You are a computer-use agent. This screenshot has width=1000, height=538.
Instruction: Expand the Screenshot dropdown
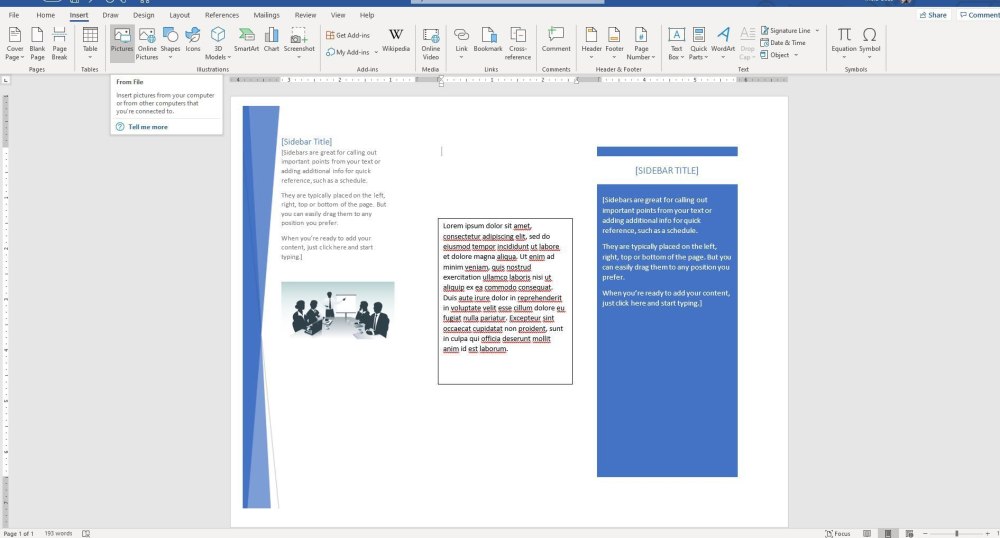tap(299, 43)
